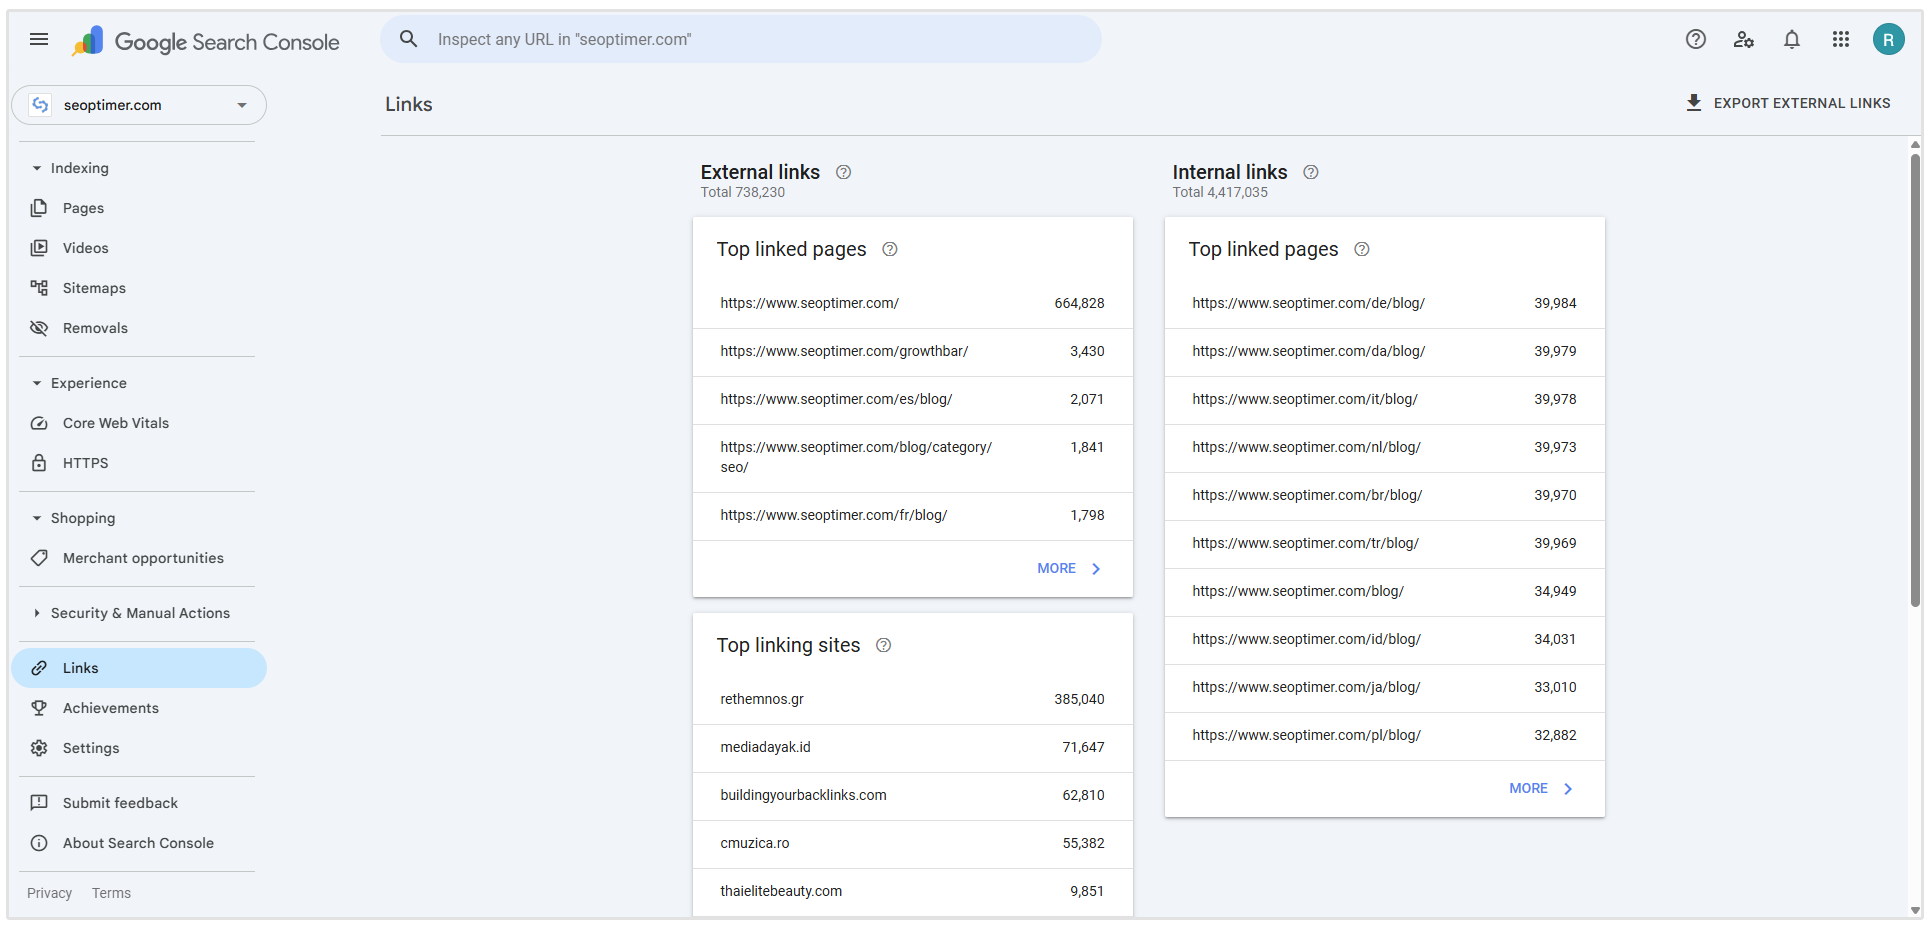This screenshot has width=1930, height=930.
Task: Select the https://www.seoptimer.com/it/blog/ row
Action: (x=1385, y=399)
